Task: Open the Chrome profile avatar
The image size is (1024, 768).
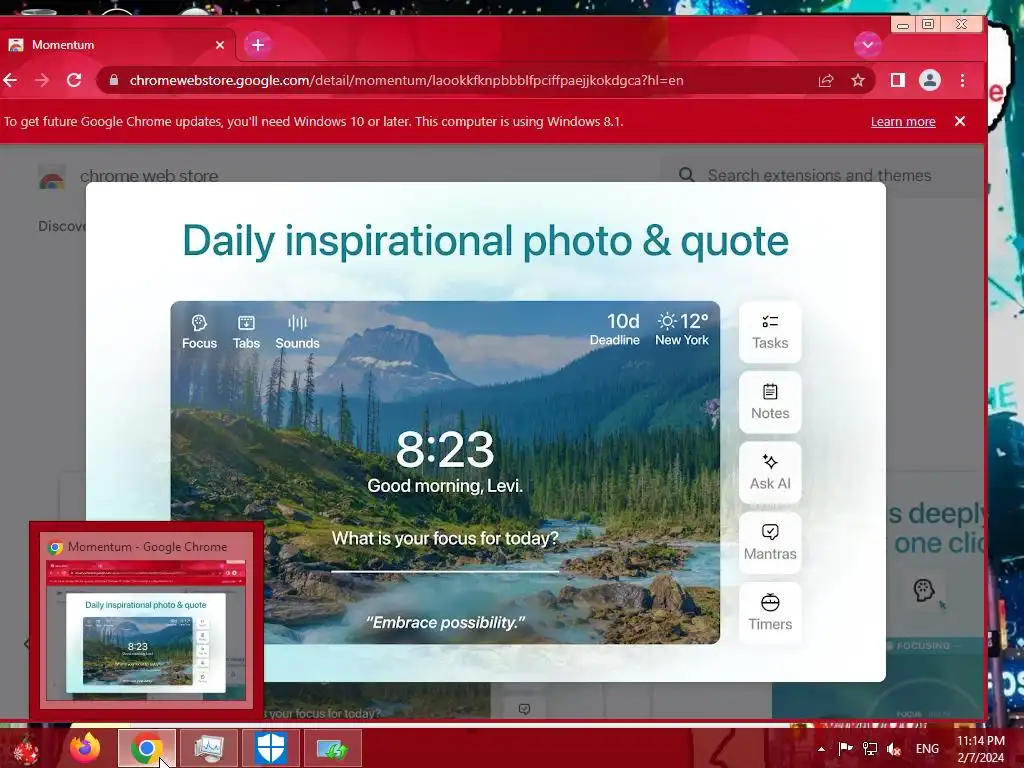Action: pyautogui.click(x=930, y=80)
